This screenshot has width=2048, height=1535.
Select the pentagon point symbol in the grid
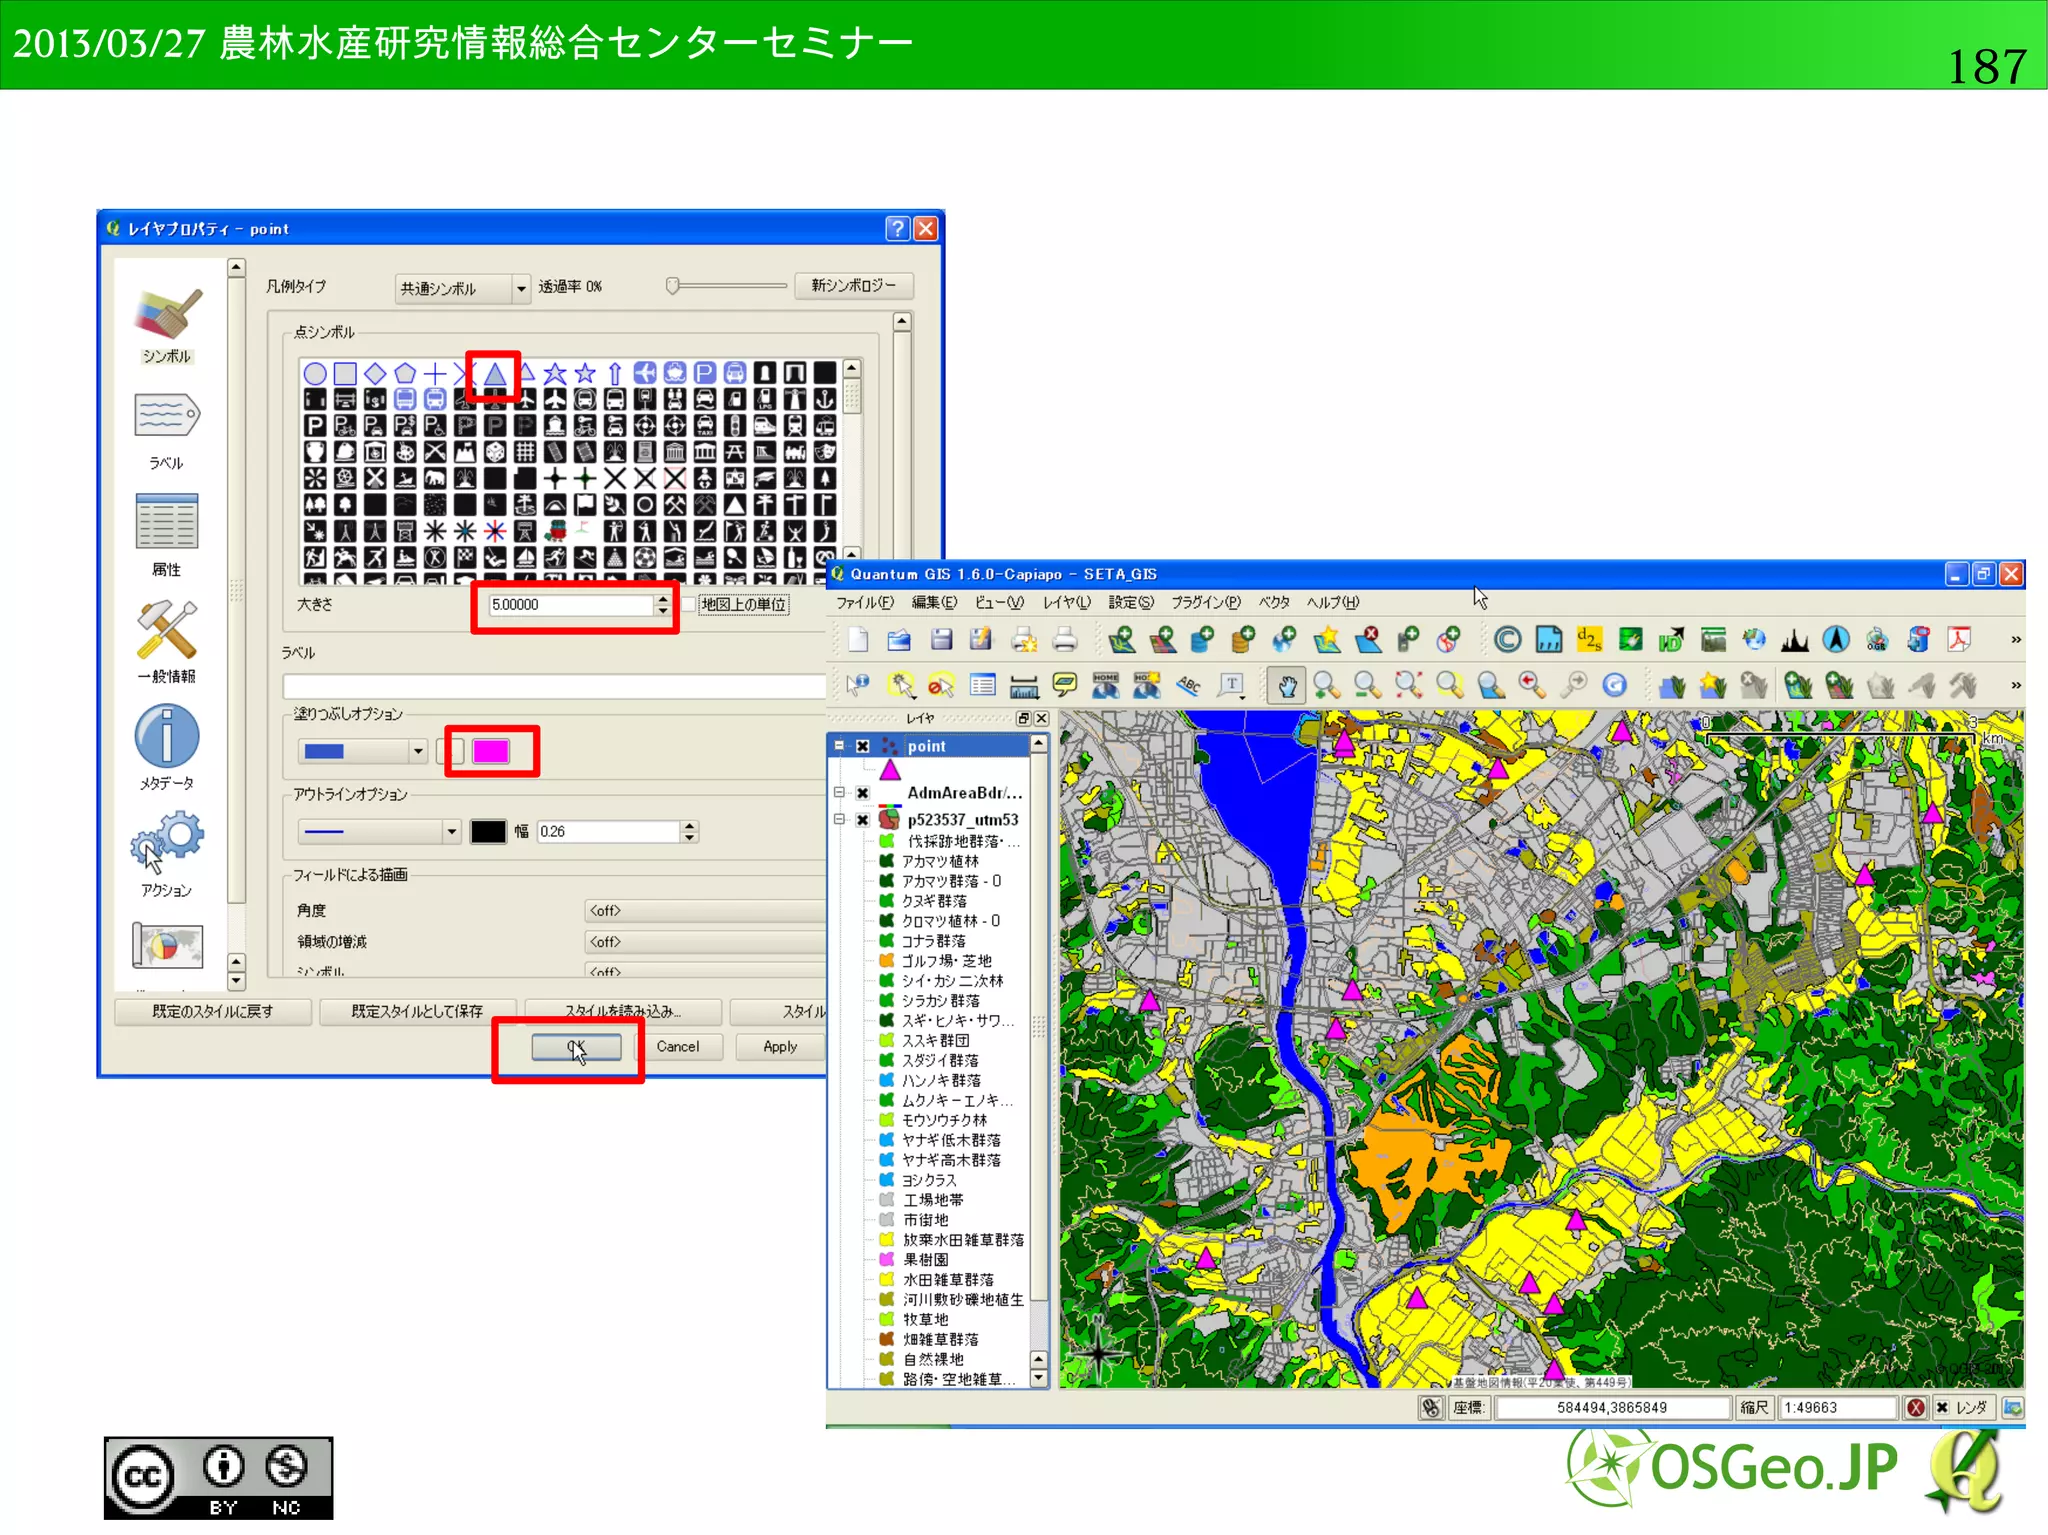coord(405,374)
